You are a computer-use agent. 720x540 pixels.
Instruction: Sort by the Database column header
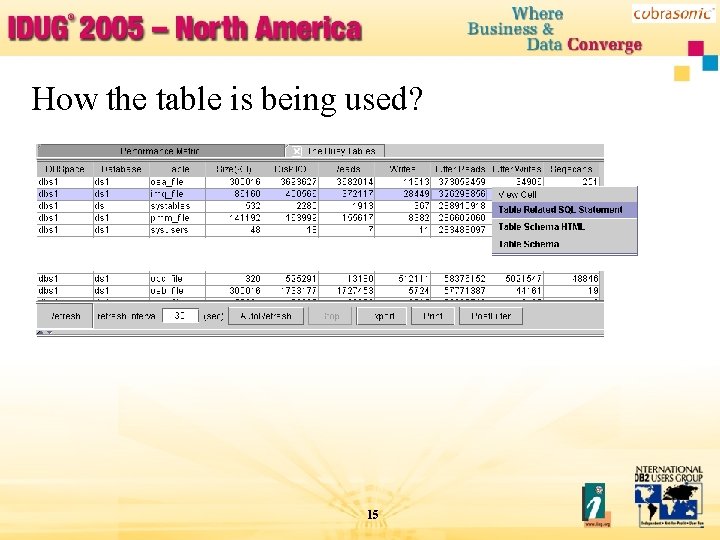click(x=121, y=169)
